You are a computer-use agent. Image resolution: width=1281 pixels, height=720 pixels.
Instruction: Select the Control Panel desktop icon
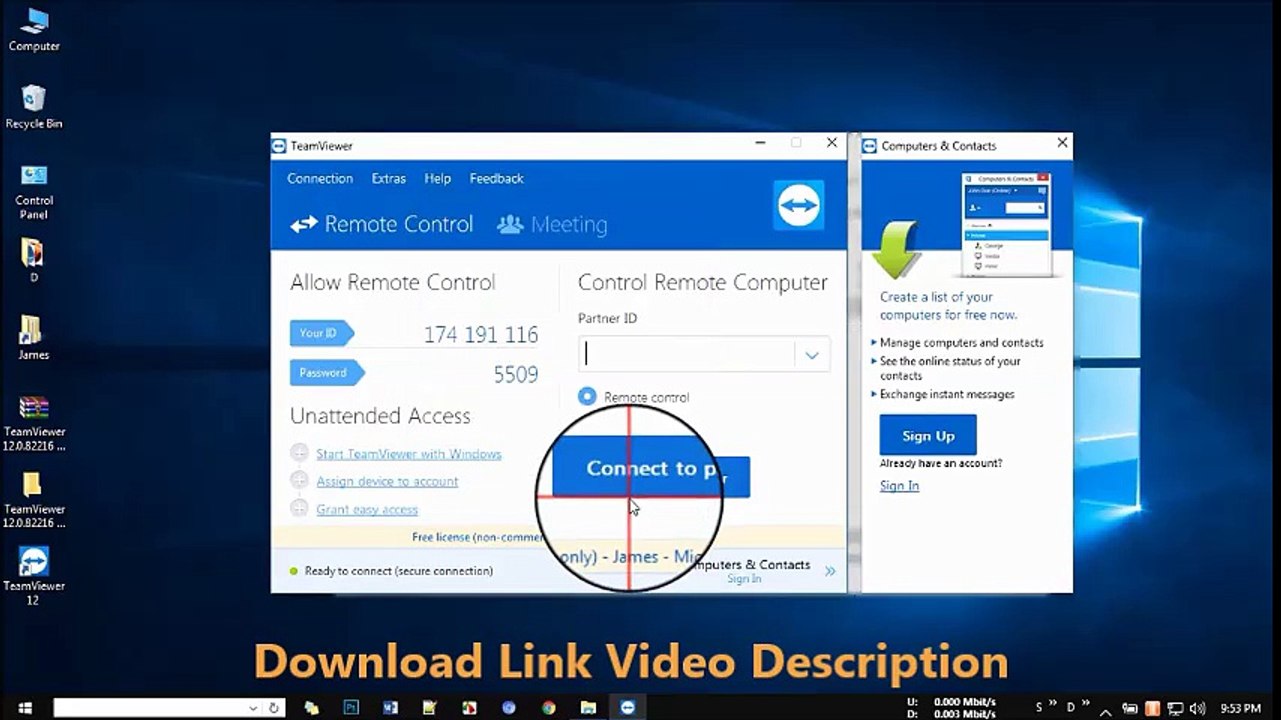click(x=34, y=192)
